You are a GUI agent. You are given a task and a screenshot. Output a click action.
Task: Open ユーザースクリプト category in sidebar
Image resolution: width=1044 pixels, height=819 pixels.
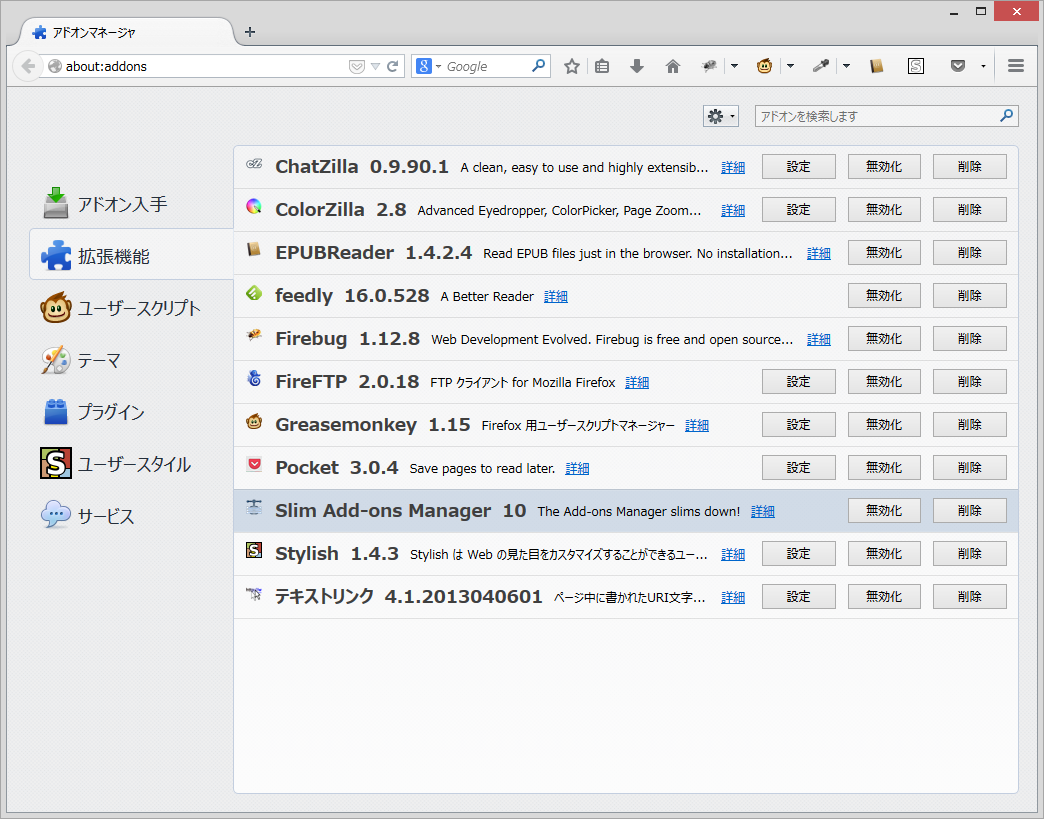click(x=130, y=308)
